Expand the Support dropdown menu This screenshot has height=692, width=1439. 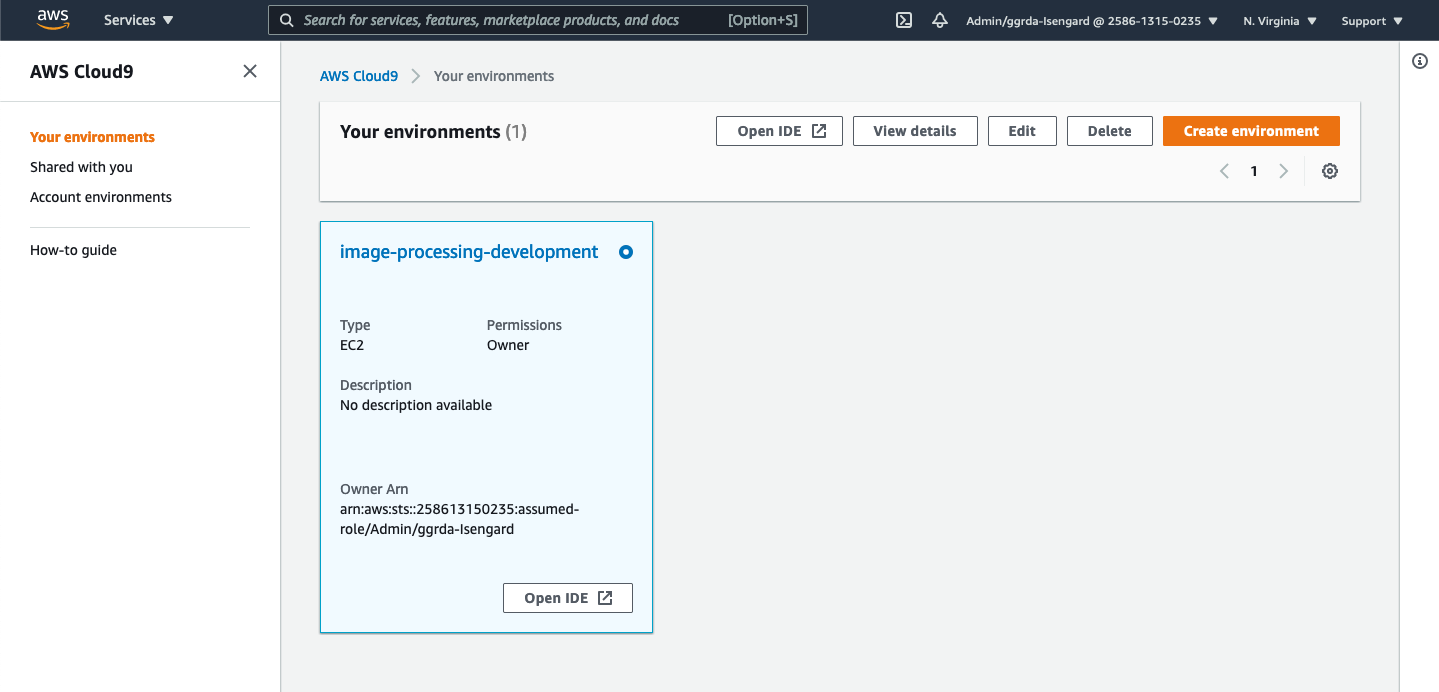[1371, 20]
